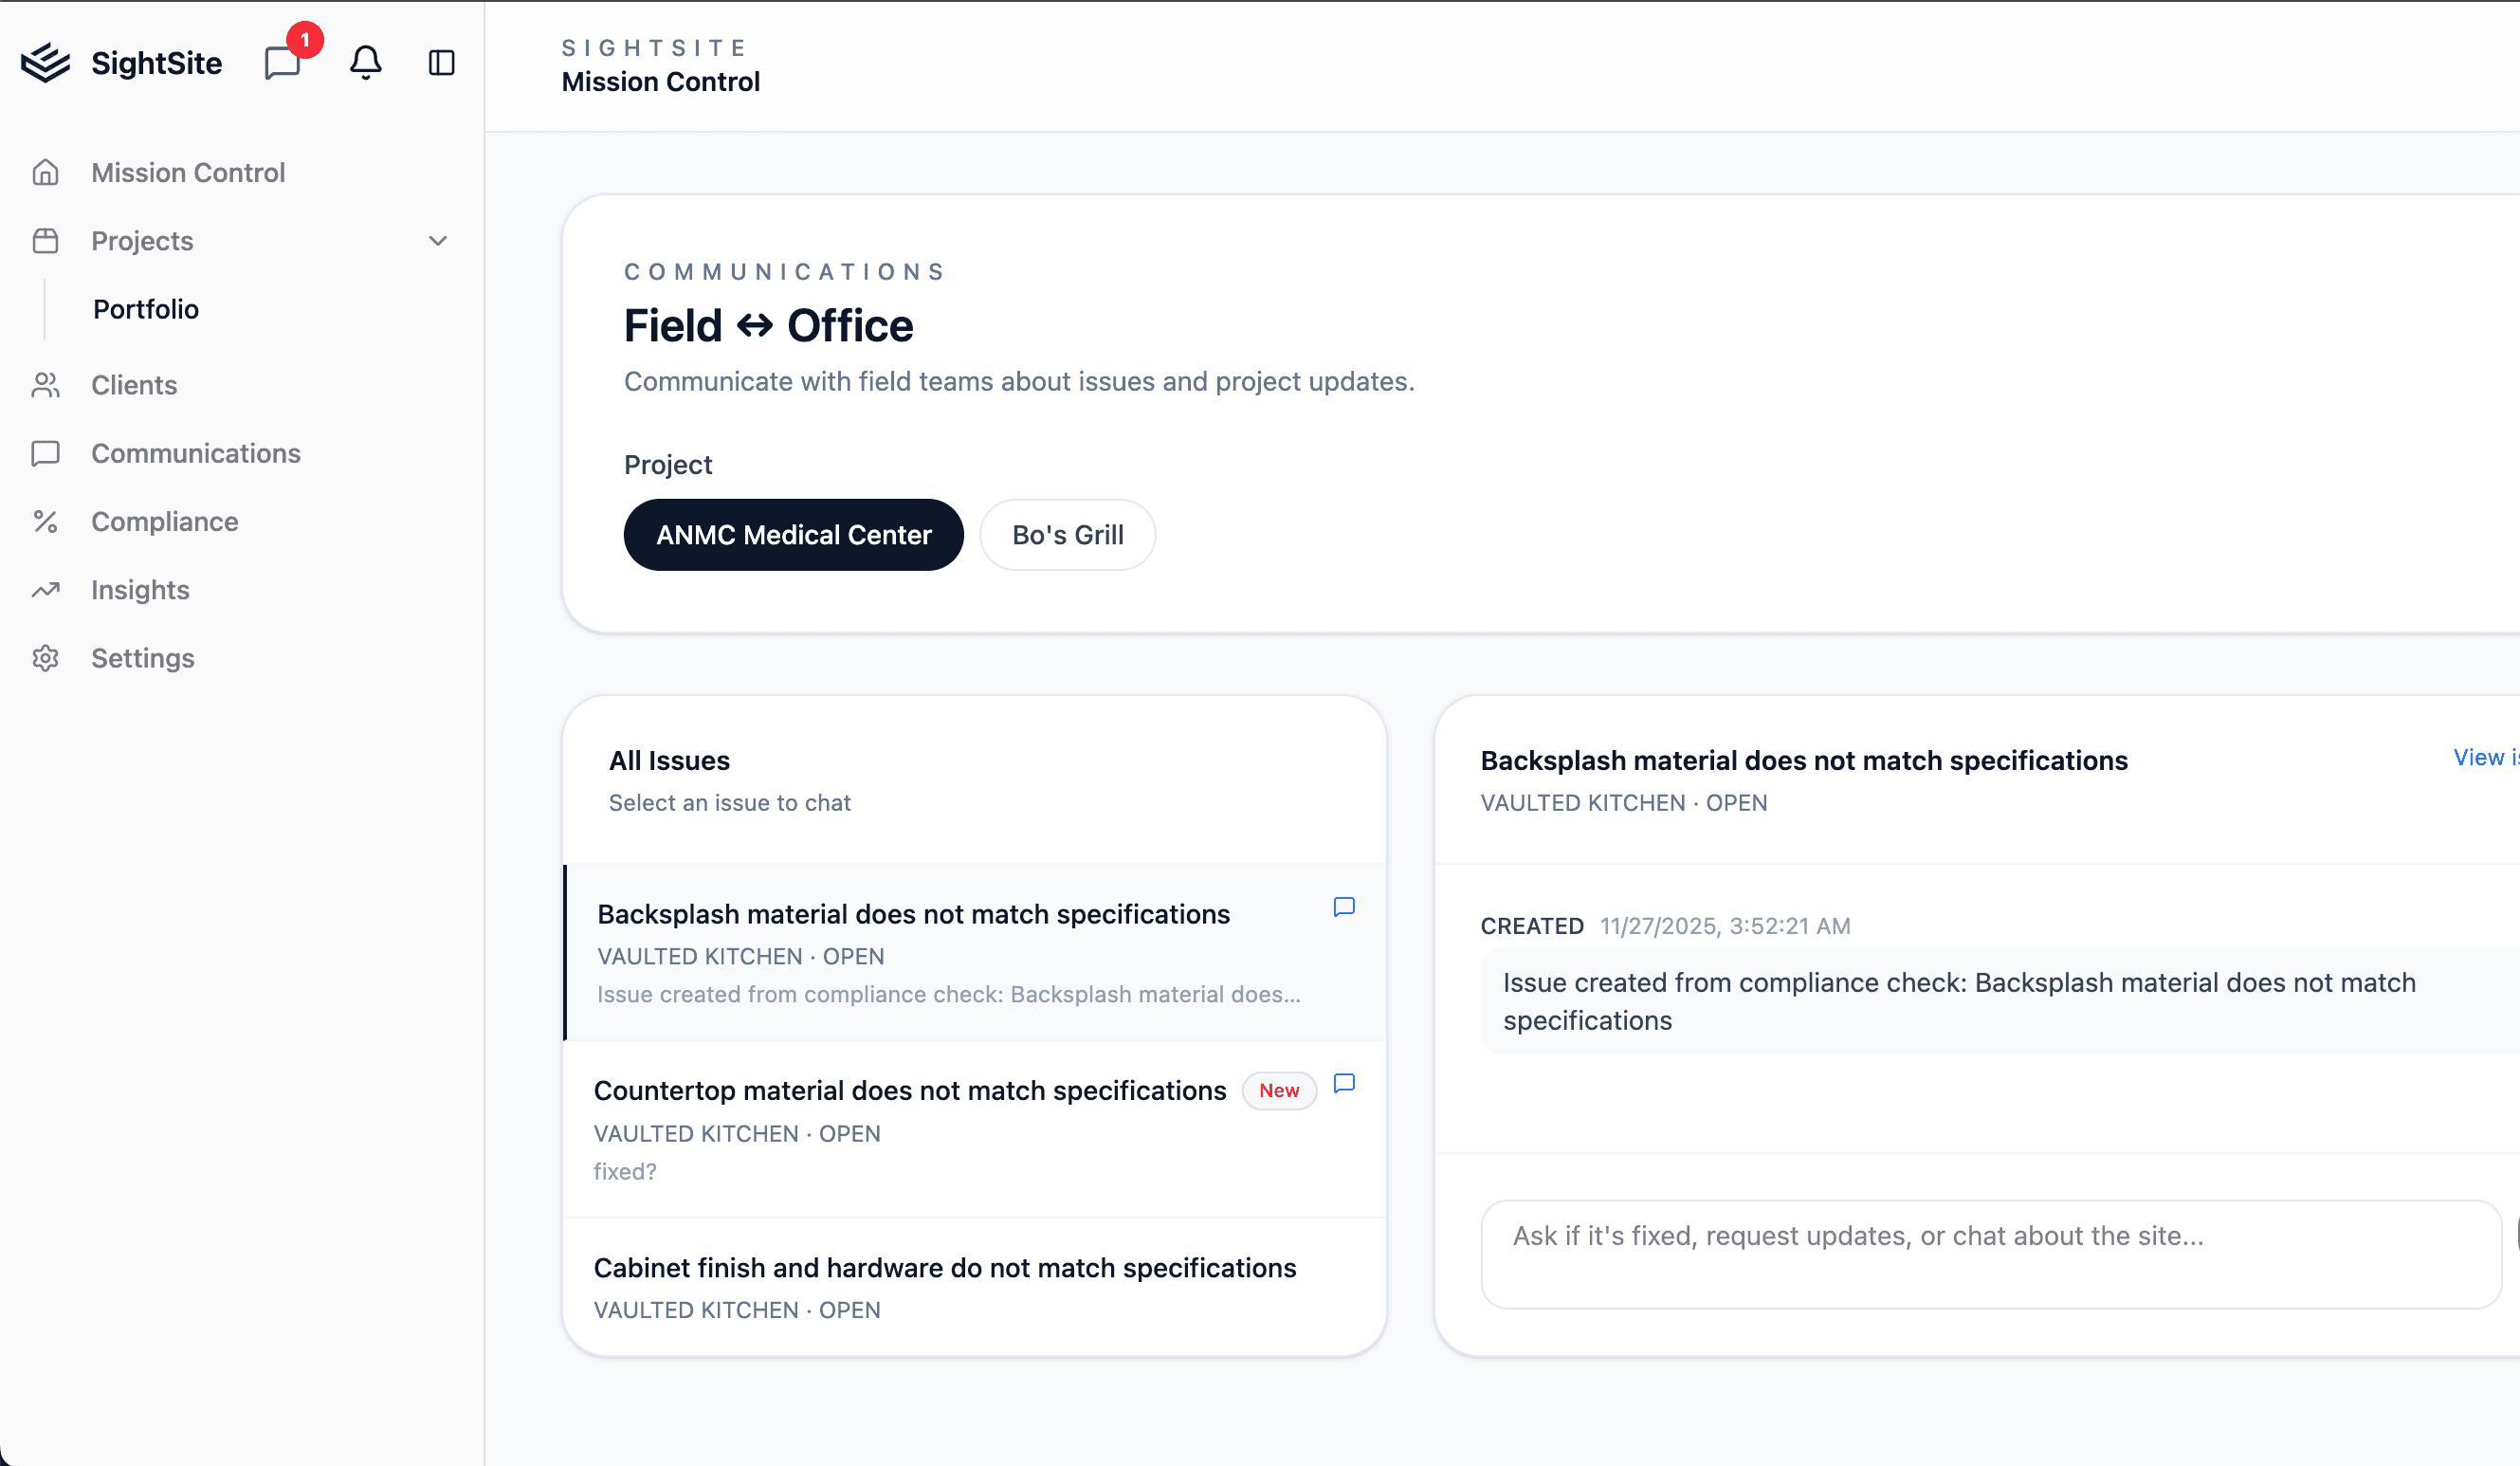The width and height of the screenshot is (2520, 1466).
Task: Collapse the Projects dropdown arrow
Action: [x=438, y=240]
